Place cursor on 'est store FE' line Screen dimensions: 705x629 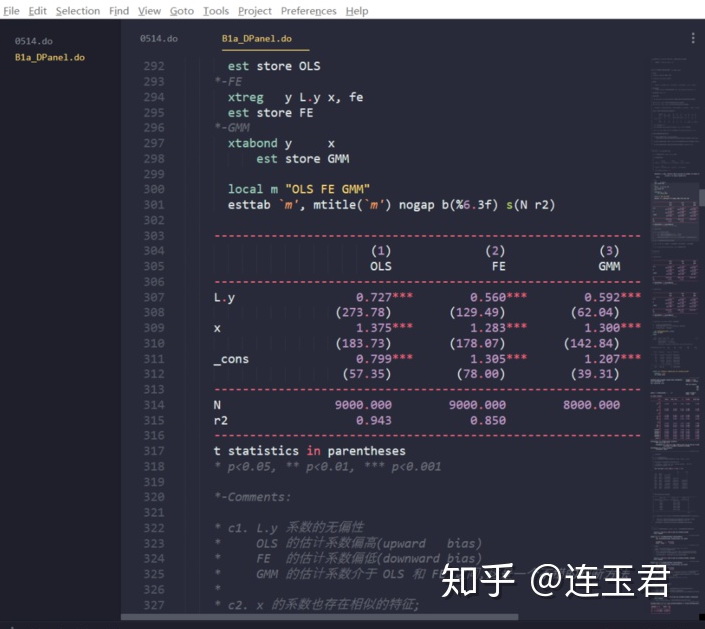pyautogui.click(x=270, y=112)
